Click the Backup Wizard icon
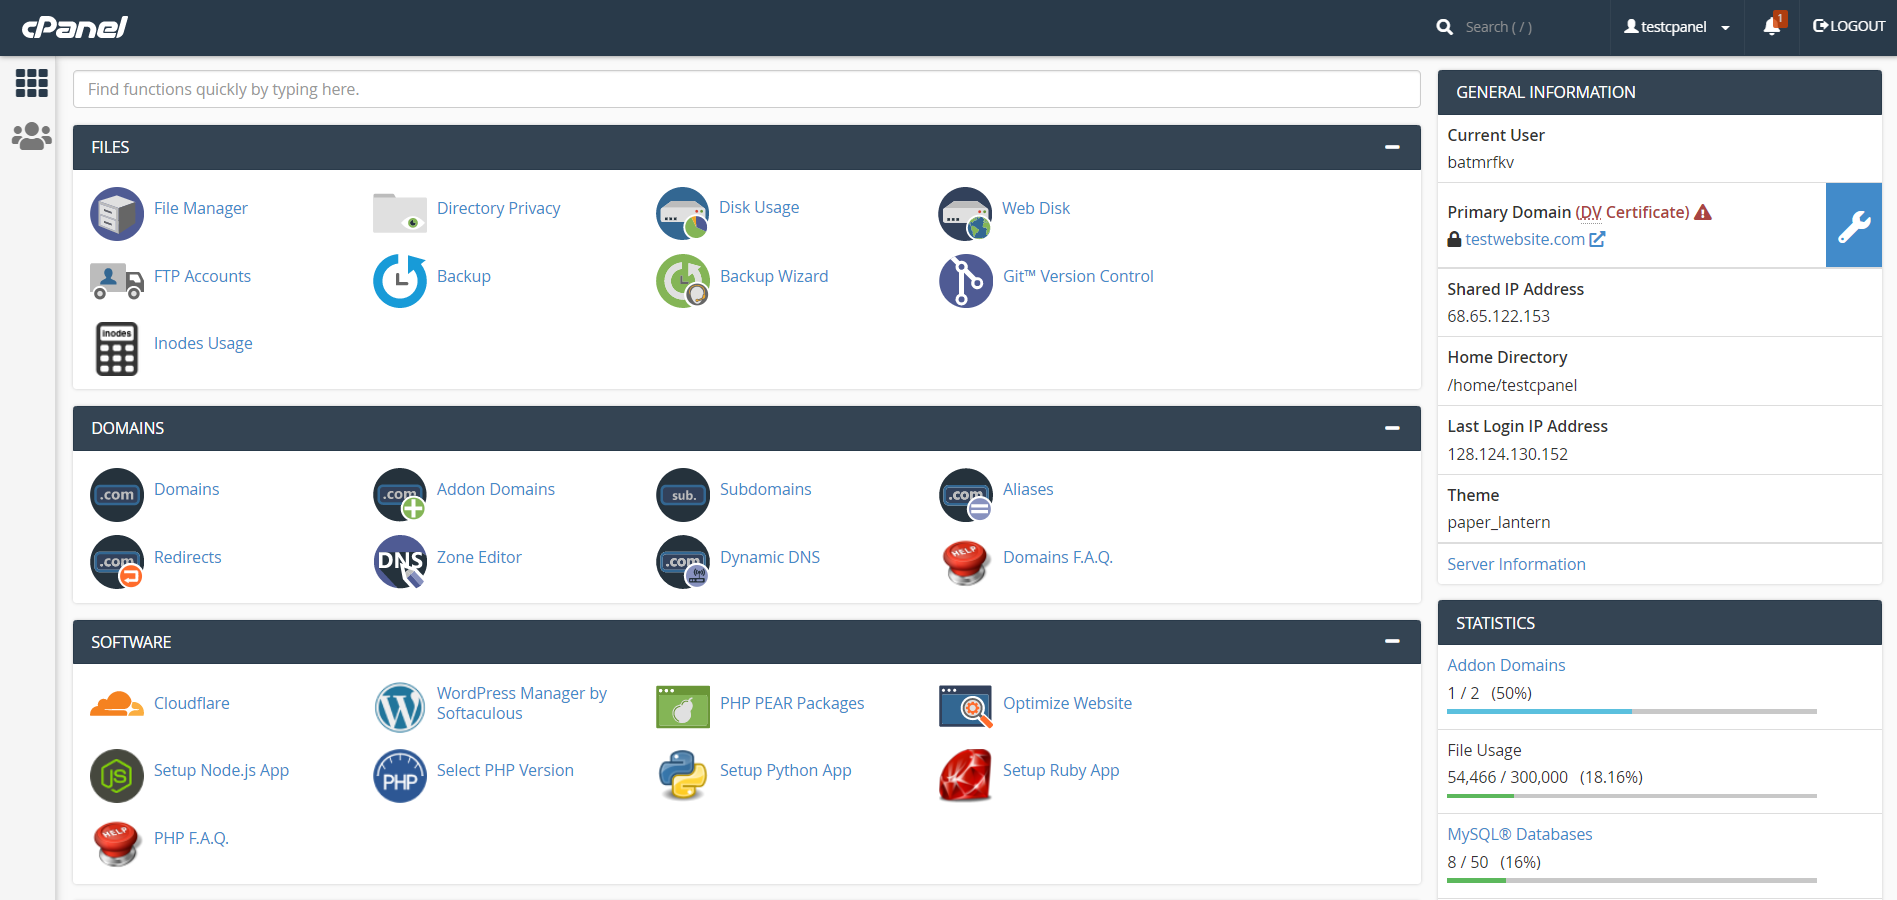This screenshot has width=1897, height=900. tap(683, 281)
